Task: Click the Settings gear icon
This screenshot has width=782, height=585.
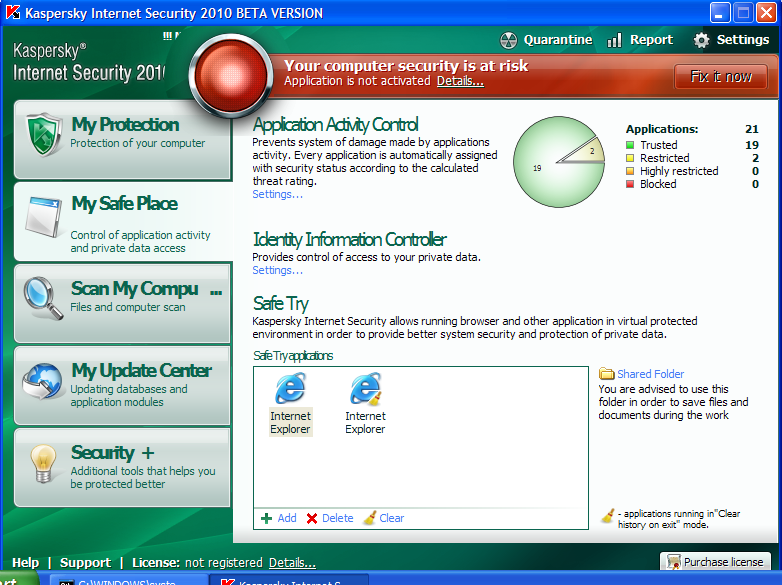Action: [702, 40]
